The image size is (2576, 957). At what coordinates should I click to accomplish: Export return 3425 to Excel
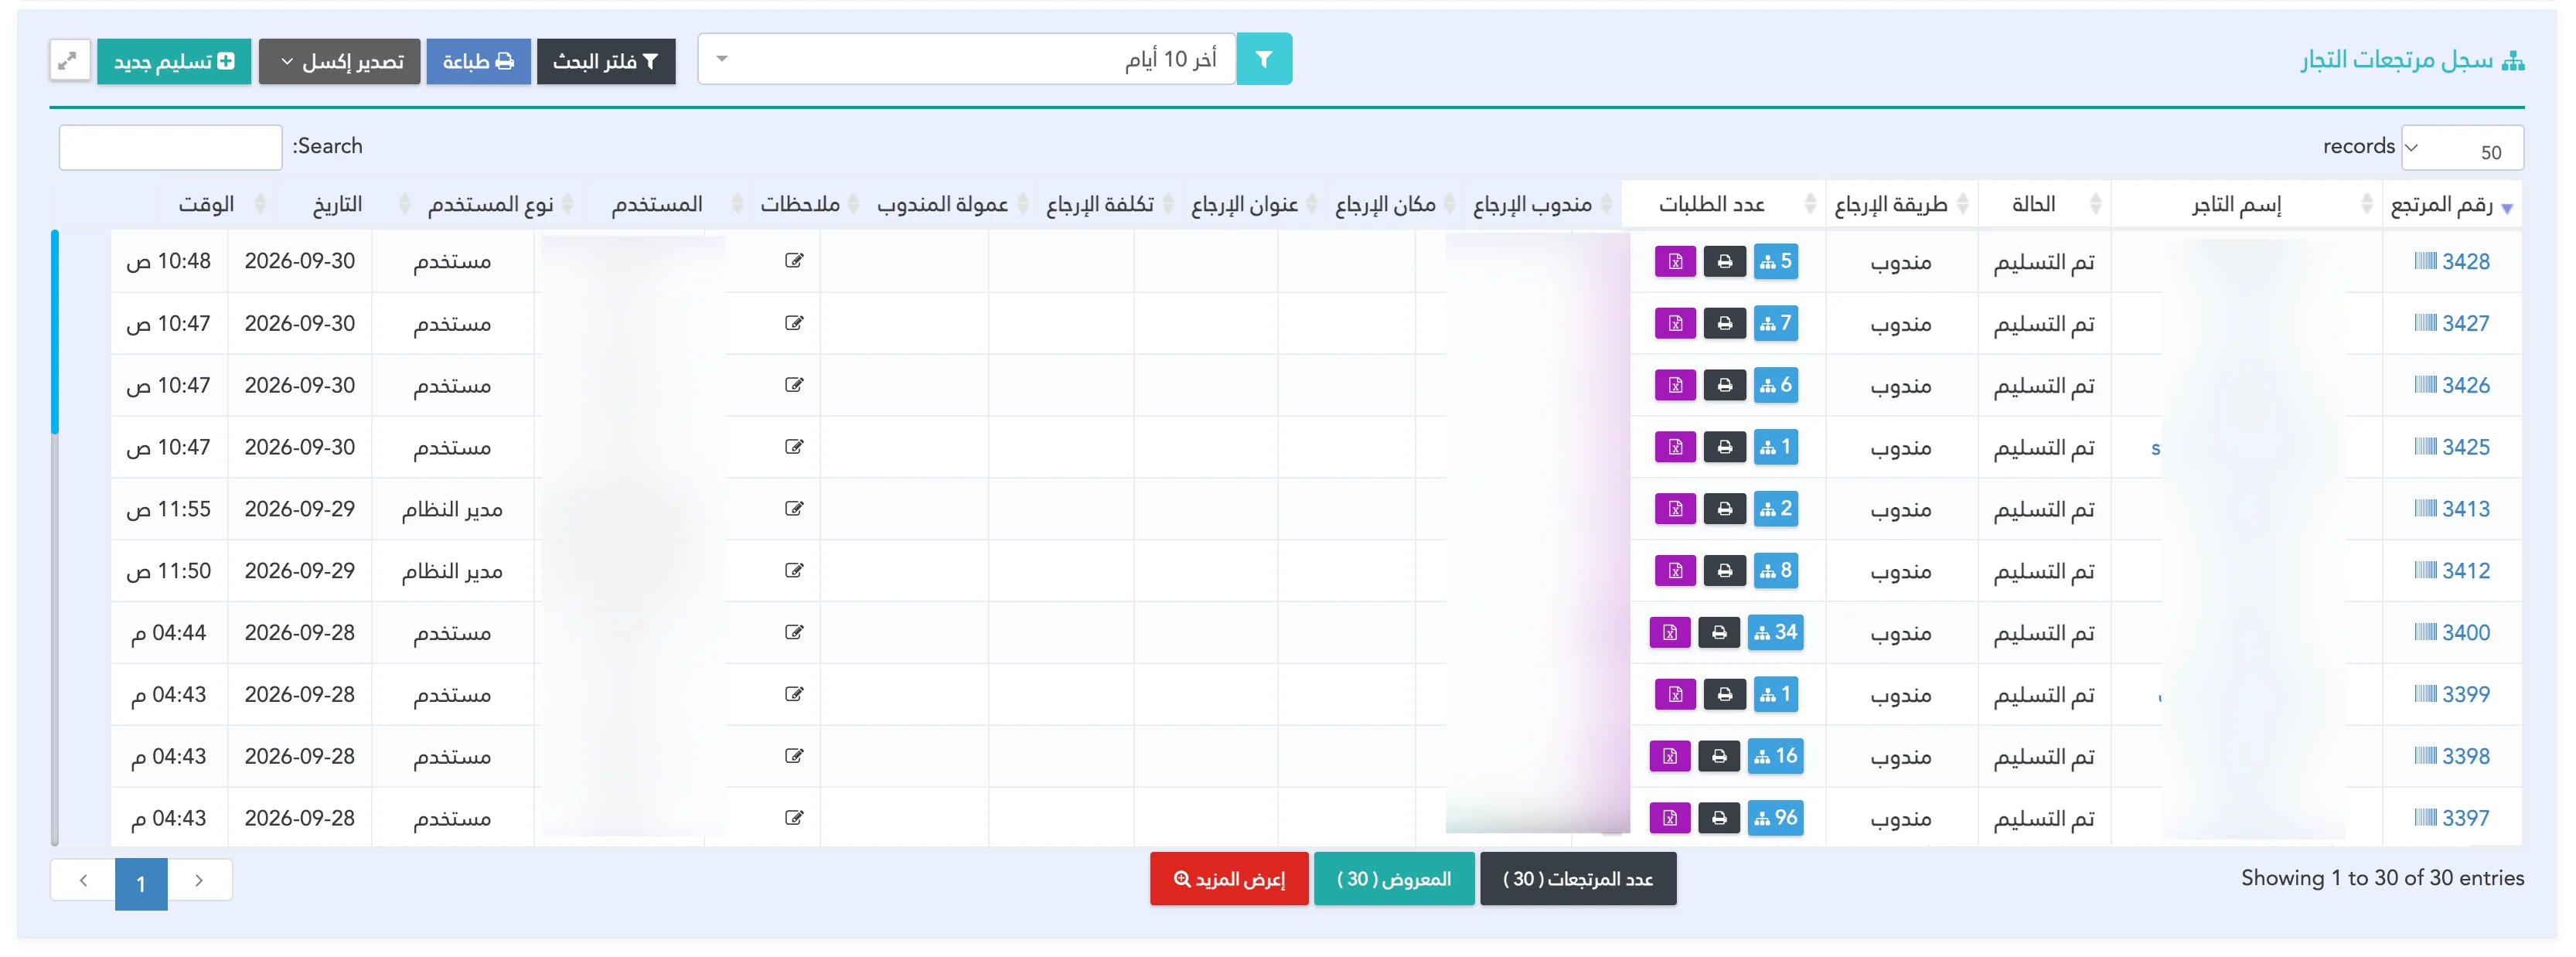point(1675,448)
